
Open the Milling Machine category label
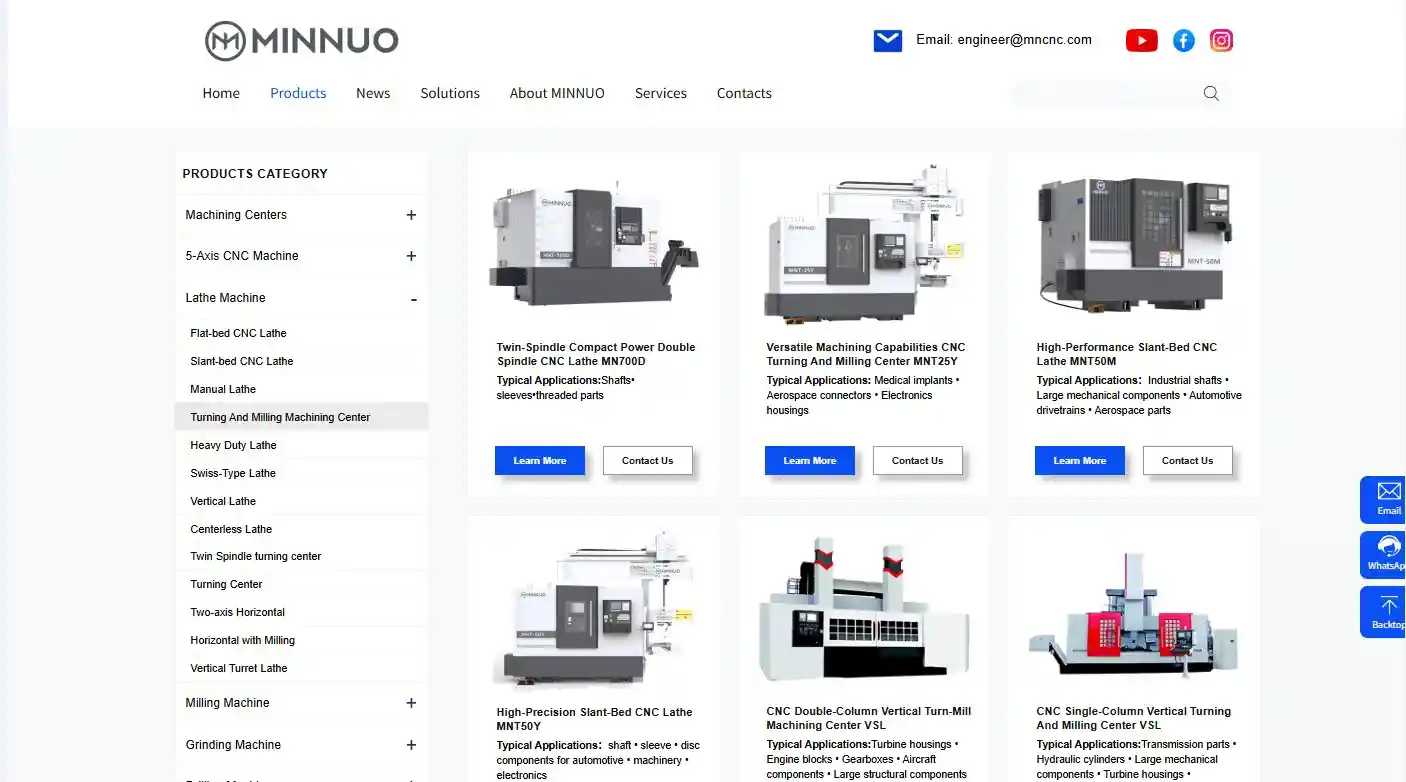pyautogui.click(x=227, y=703)
